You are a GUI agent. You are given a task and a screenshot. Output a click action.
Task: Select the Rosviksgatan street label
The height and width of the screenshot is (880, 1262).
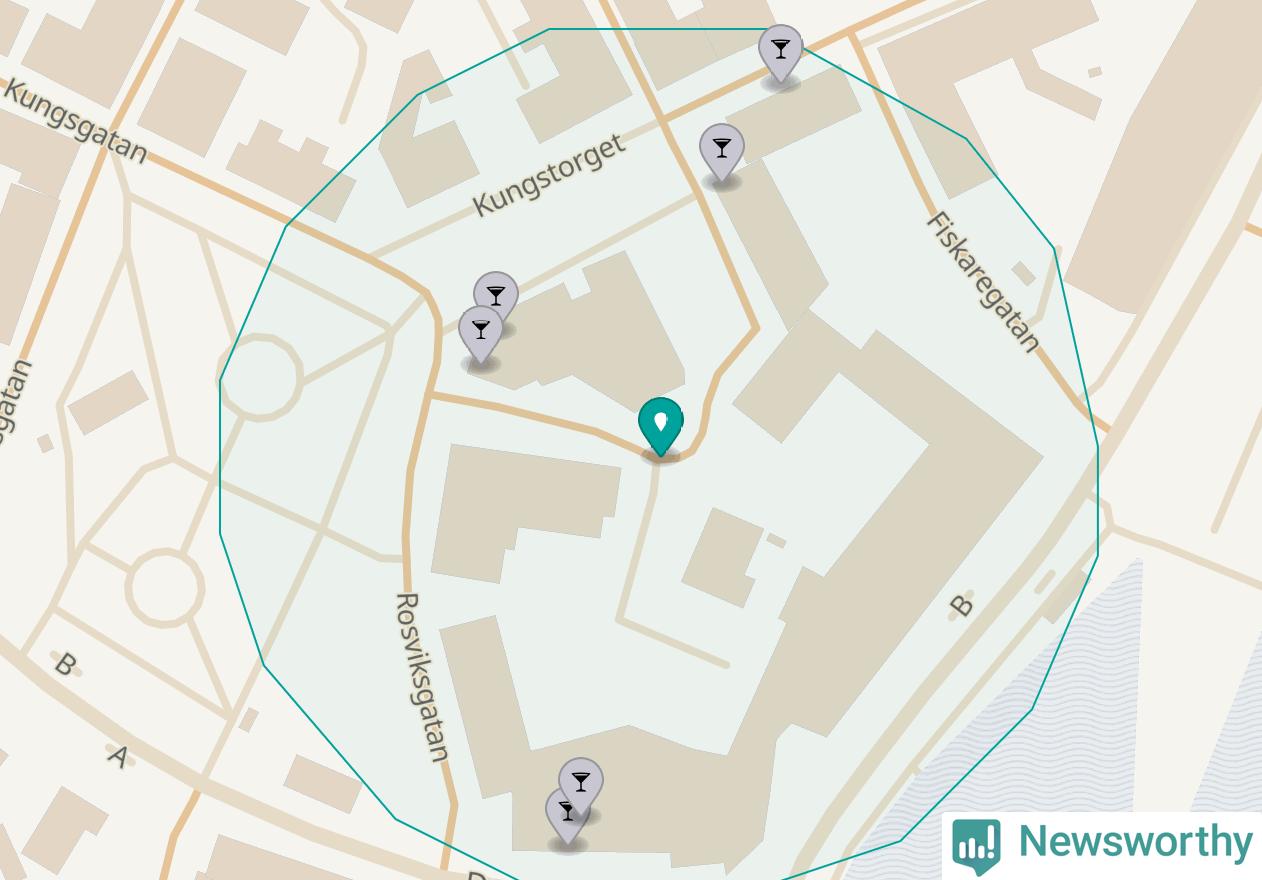coord(421,677)
